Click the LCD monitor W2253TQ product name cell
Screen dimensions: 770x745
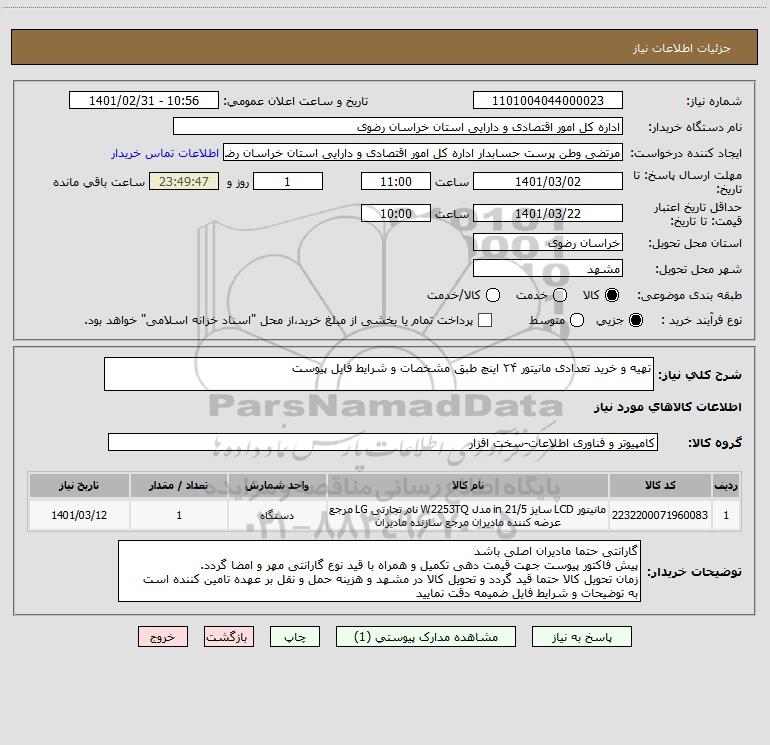[468, 515]
